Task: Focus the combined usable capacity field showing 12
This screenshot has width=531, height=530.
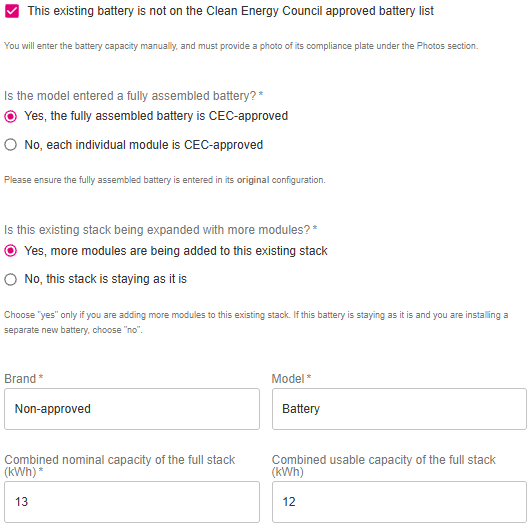Action: [x=399, y=502]
